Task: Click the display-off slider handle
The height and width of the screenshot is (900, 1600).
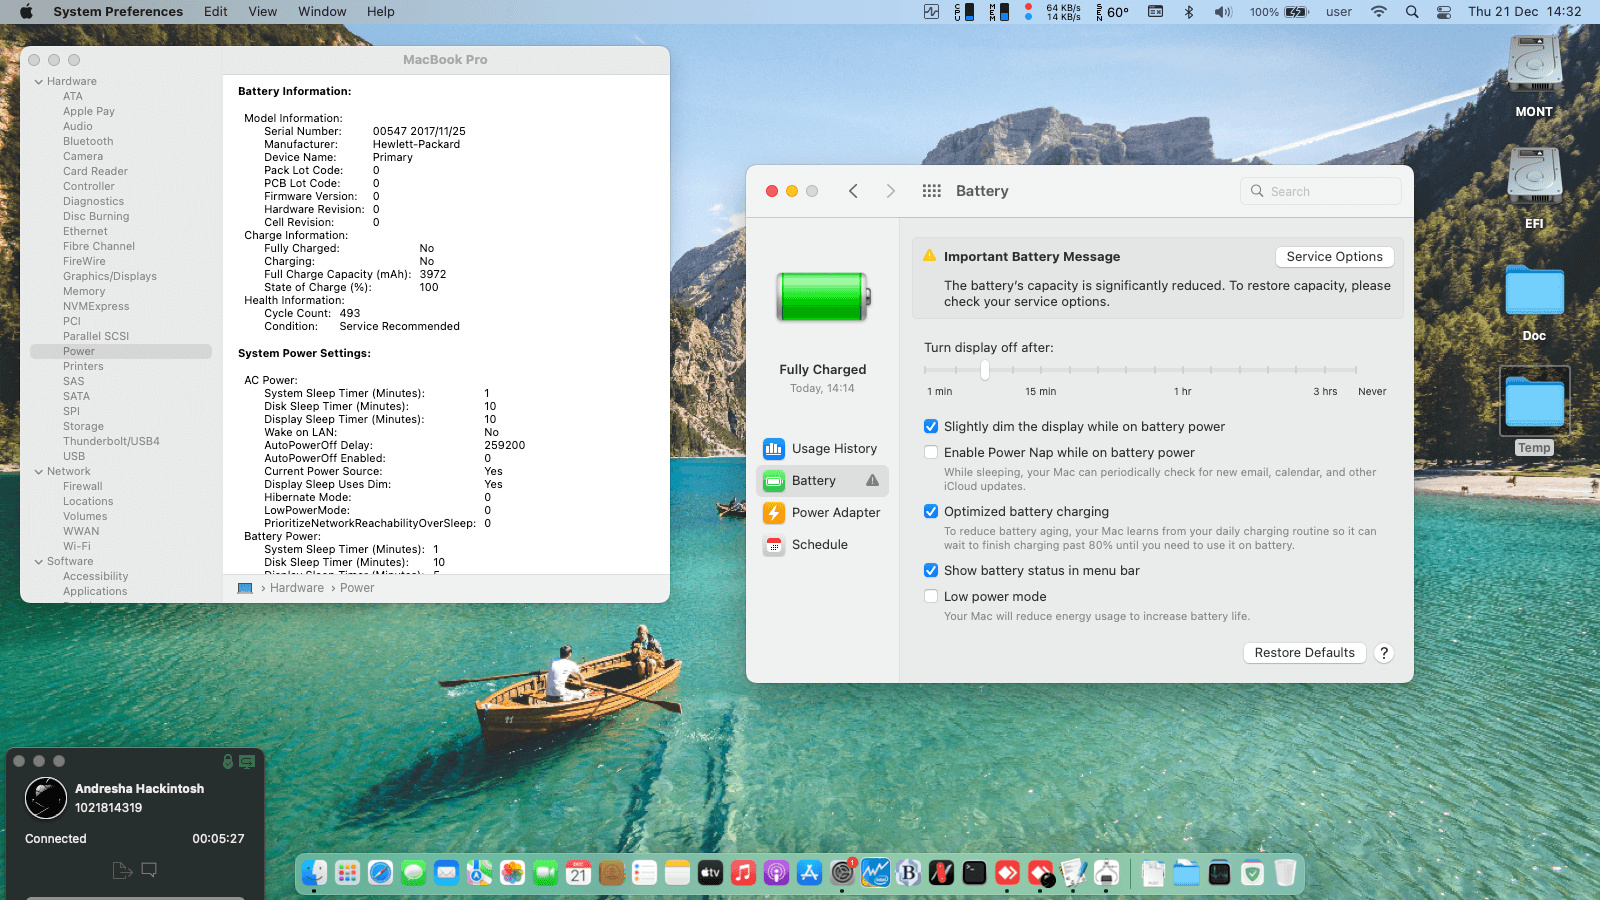Action: (985, 370)
